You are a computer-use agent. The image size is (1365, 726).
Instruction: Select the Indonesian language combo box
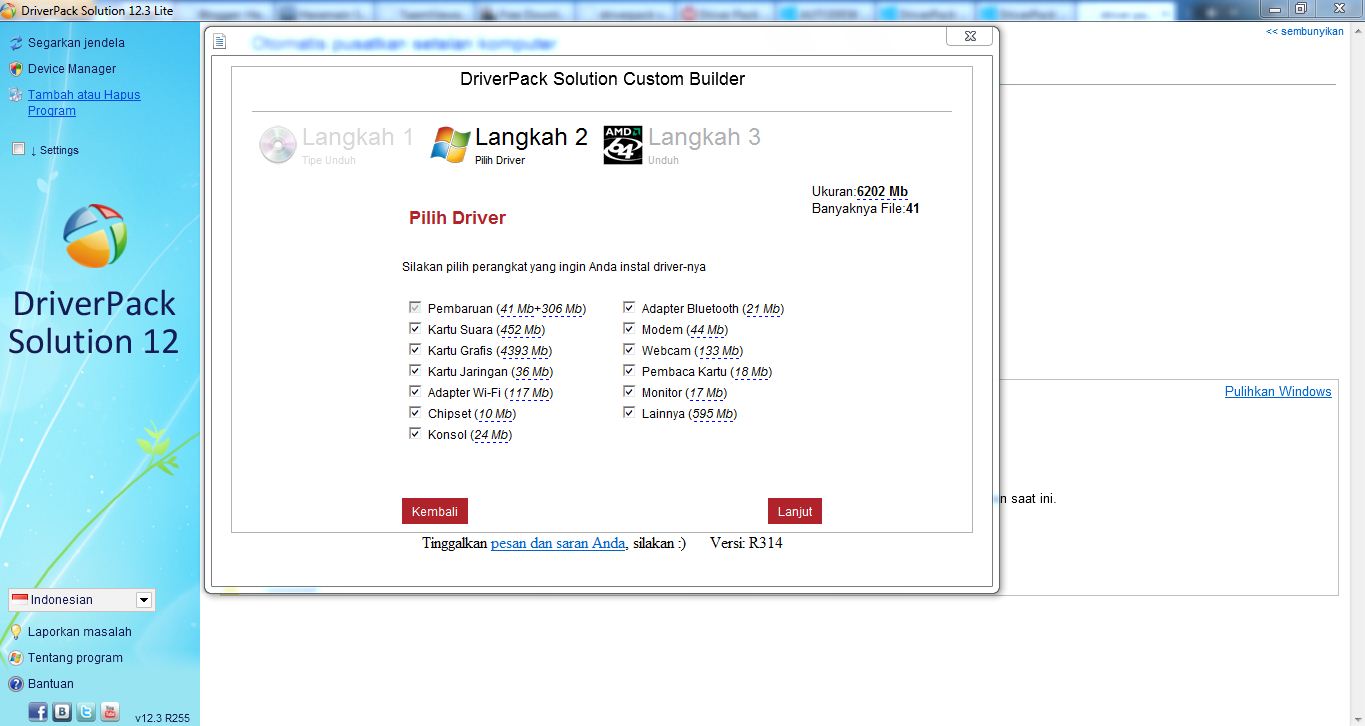pyautogui.click(x=82, y=600)
